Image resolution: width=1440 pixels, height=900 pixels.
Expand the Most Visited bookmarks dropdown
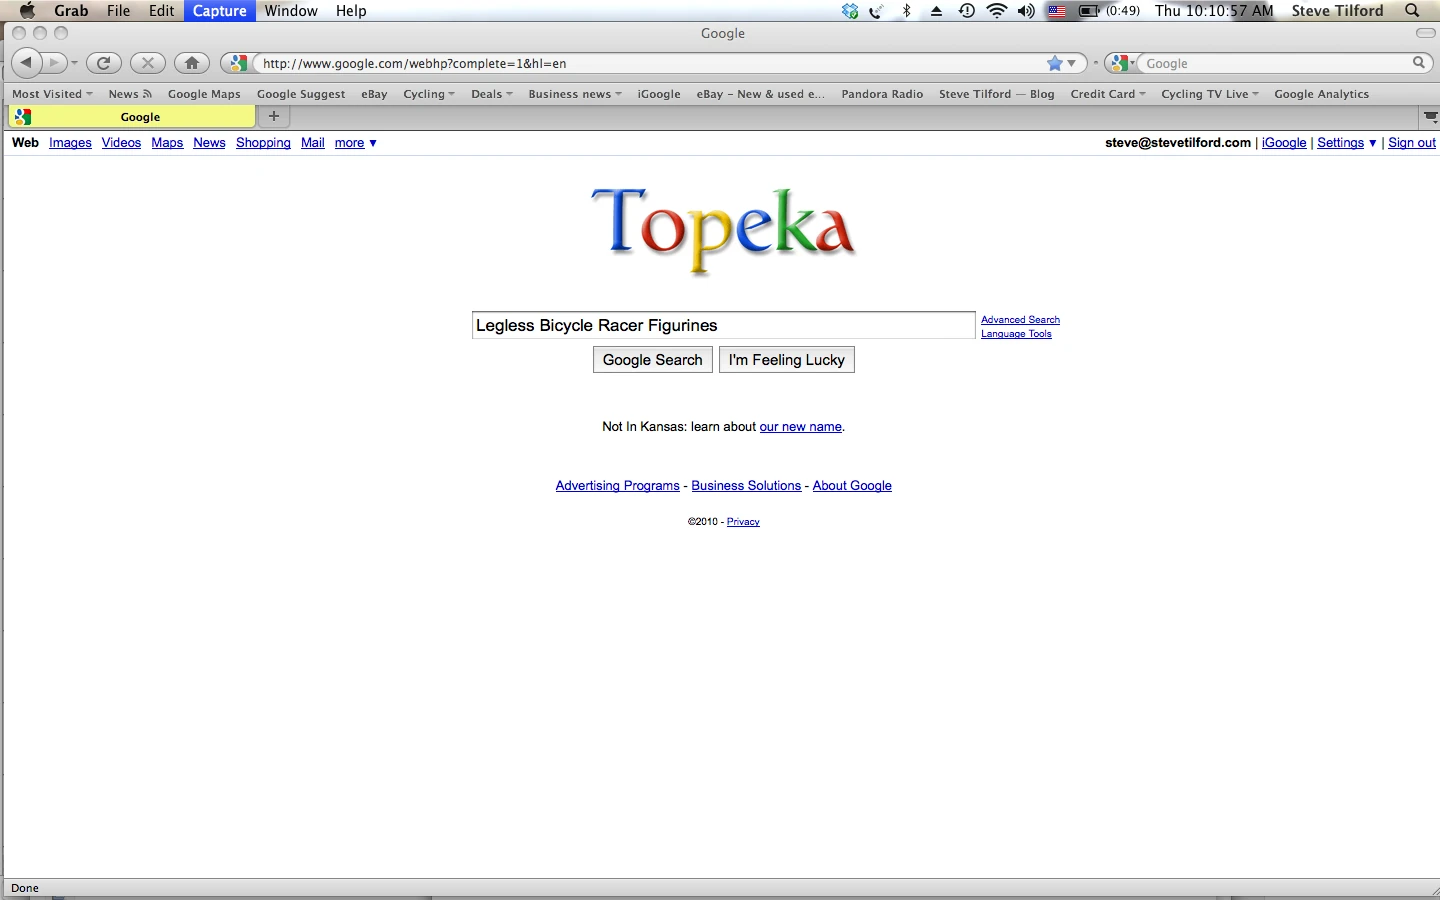(52, 94)
